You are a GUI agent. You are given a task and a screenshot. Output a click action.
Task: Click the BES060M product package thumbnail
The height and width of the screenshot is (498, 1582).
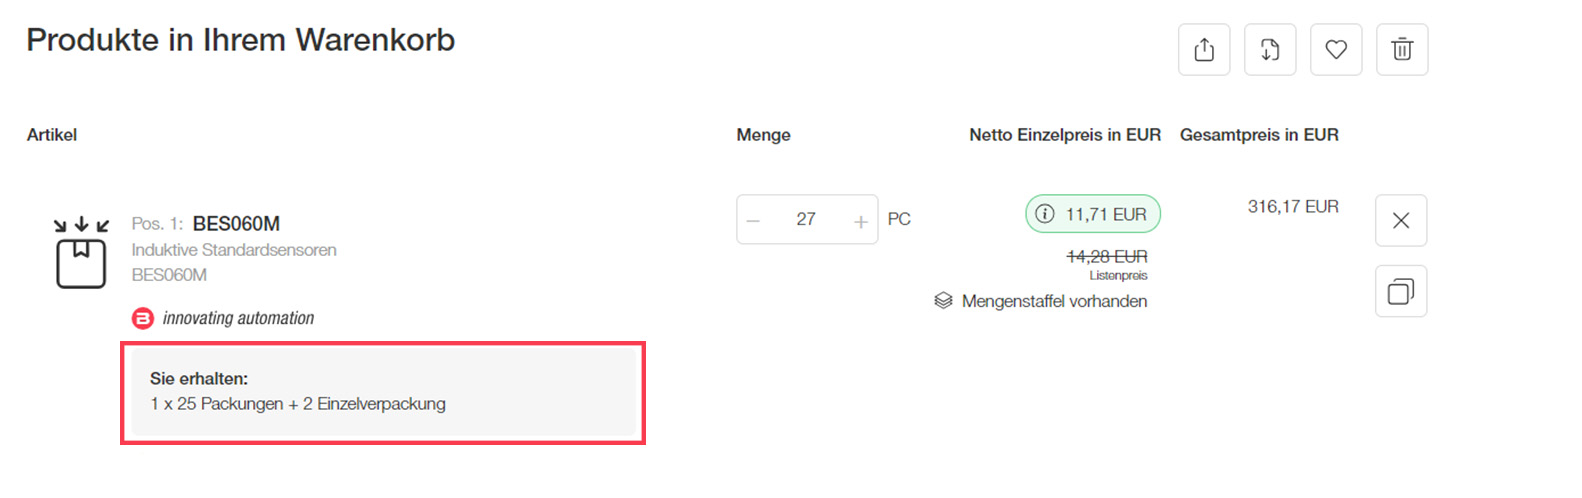(x=81, y=254)
